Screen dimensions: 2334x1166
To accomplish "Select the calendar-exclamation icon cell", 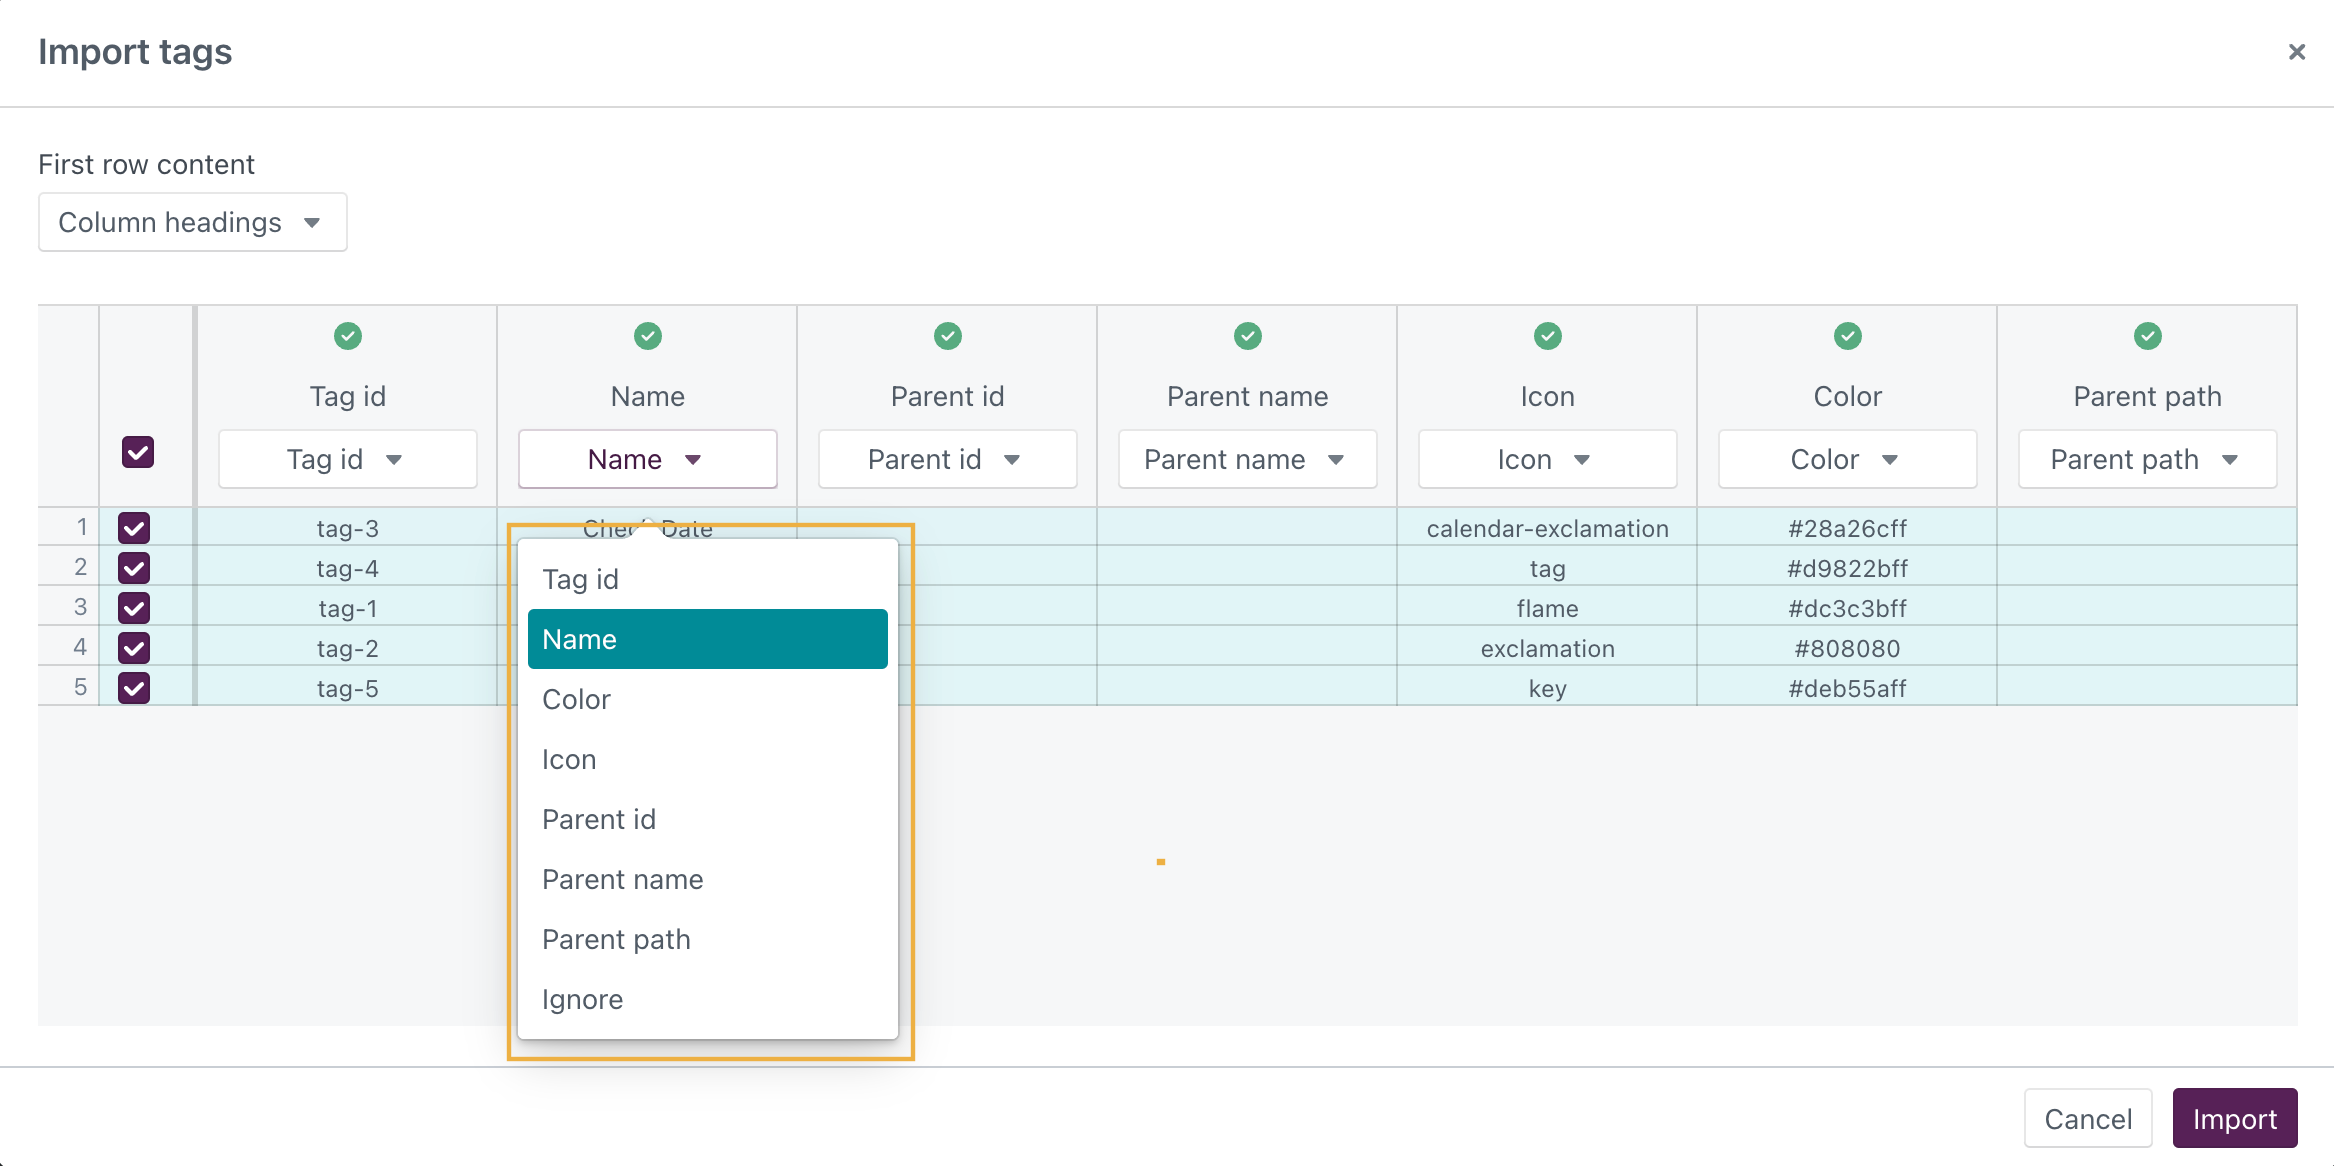I will point(1546,528).
